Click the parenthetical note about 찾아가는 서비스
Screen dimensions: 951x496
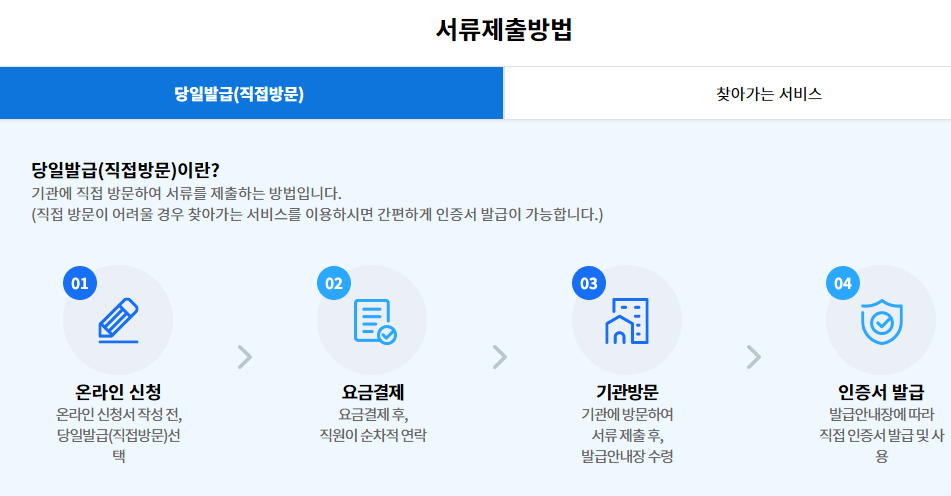pyautogui.click(x=317, y=214)
